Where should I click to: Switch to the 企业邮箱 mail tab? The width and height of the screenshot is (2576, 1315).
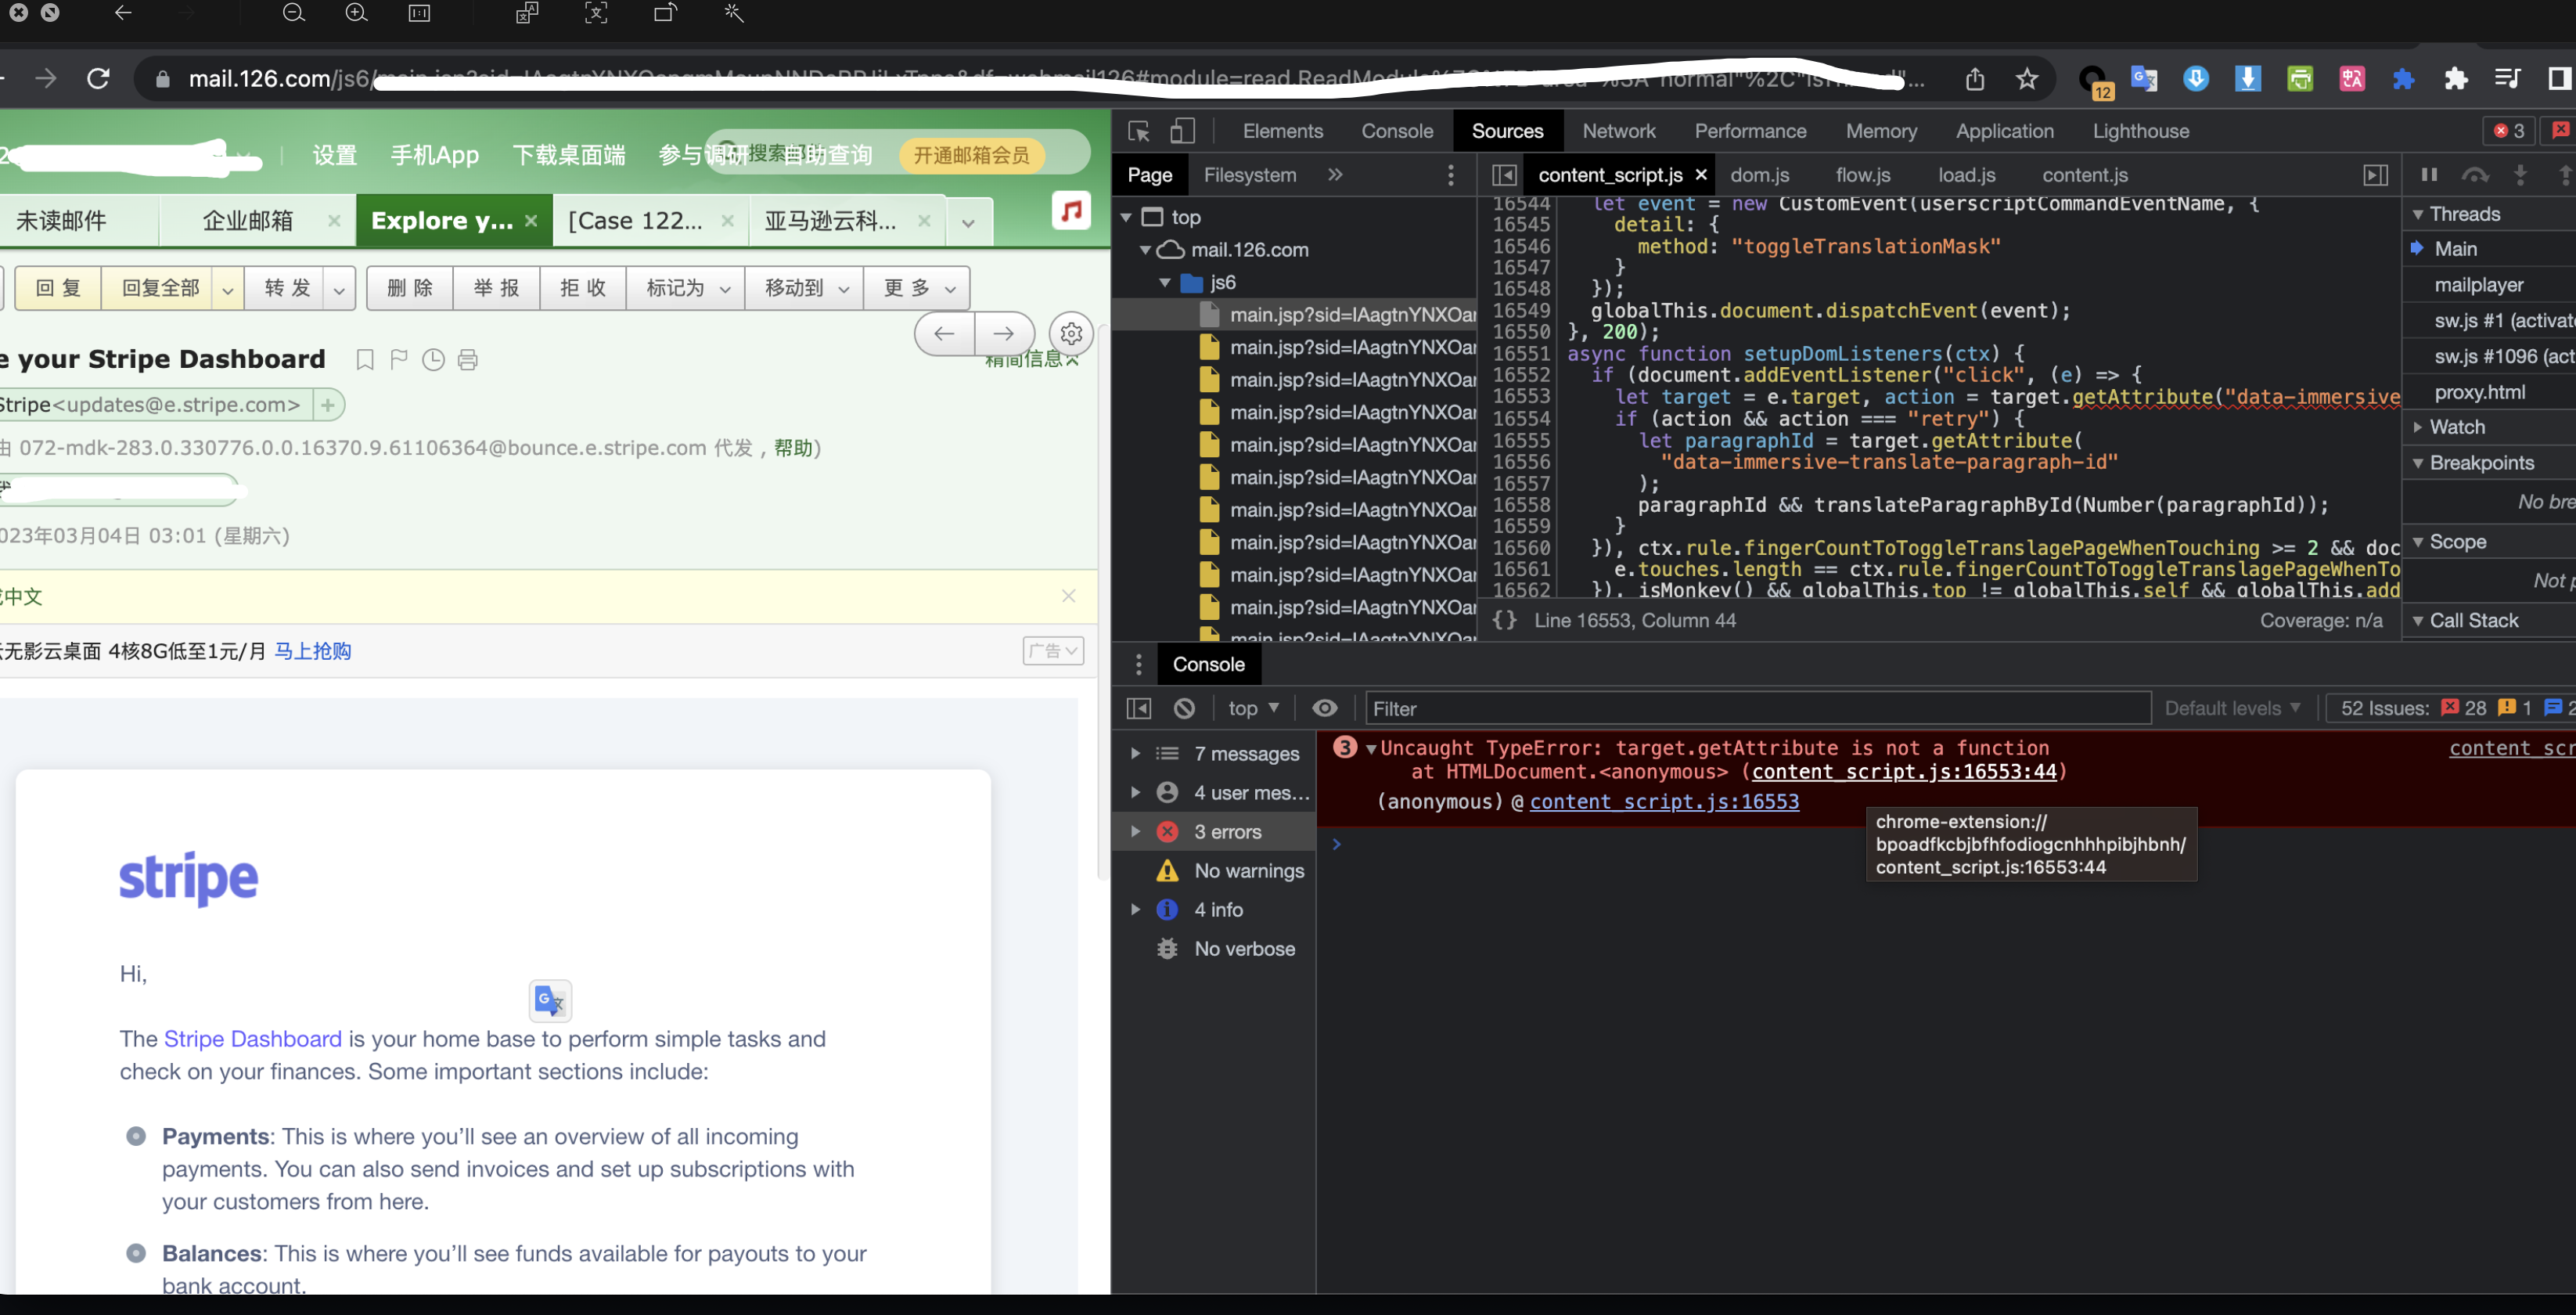247,220
